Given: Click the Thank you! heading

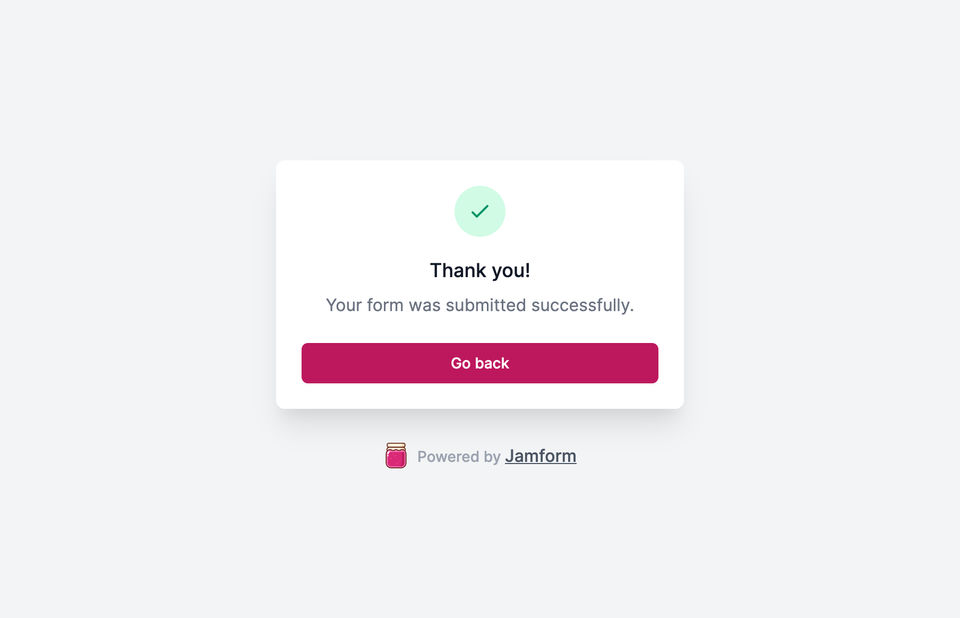Looking at the screenshot, I should 480,270.
